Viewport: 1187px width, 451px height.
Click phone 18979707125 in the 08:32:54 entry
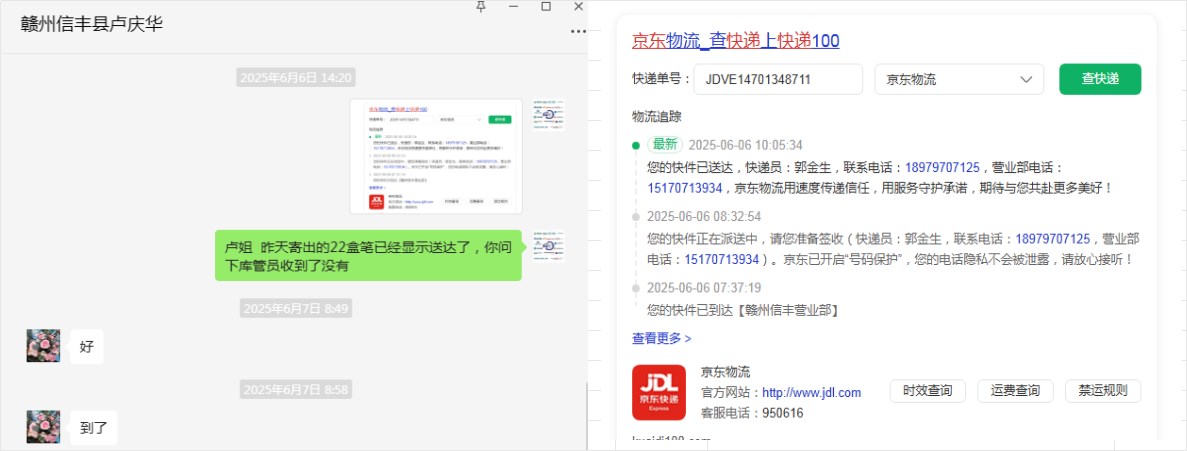pos(1053,239)
